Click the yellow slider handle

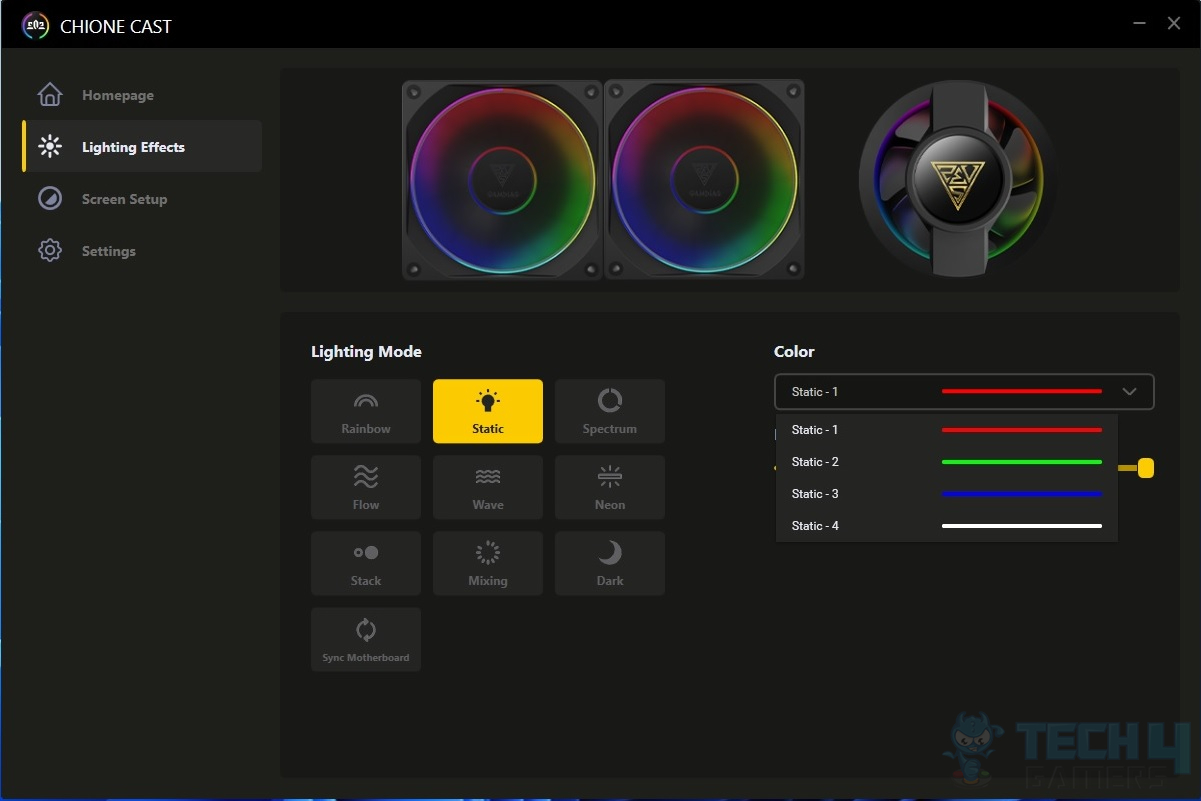coord(1146,468)
